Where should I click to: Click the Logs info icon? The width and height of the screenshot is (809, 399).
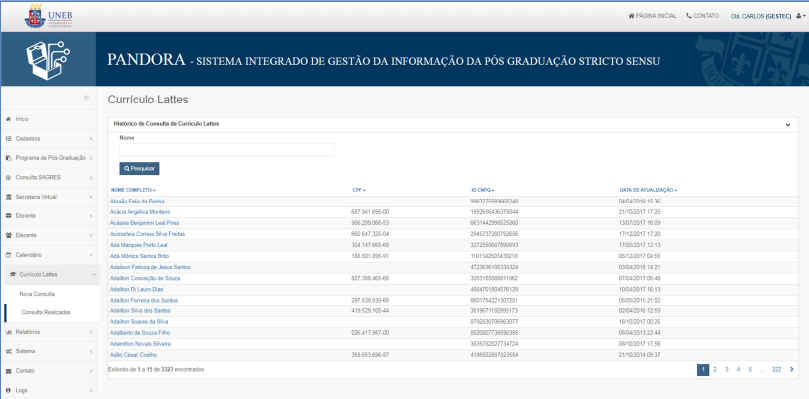(x=8, y=390)
